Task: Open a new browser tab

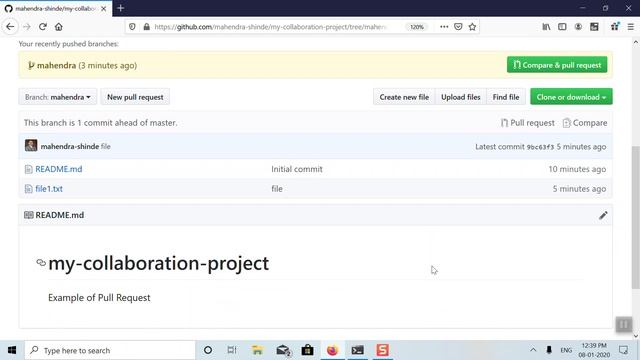Action: (x=120, y=8)
